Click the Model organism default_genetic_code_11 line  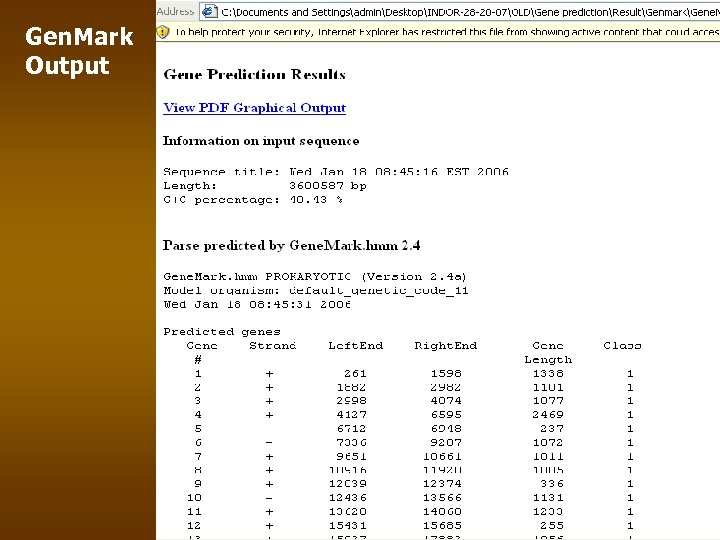316,291
